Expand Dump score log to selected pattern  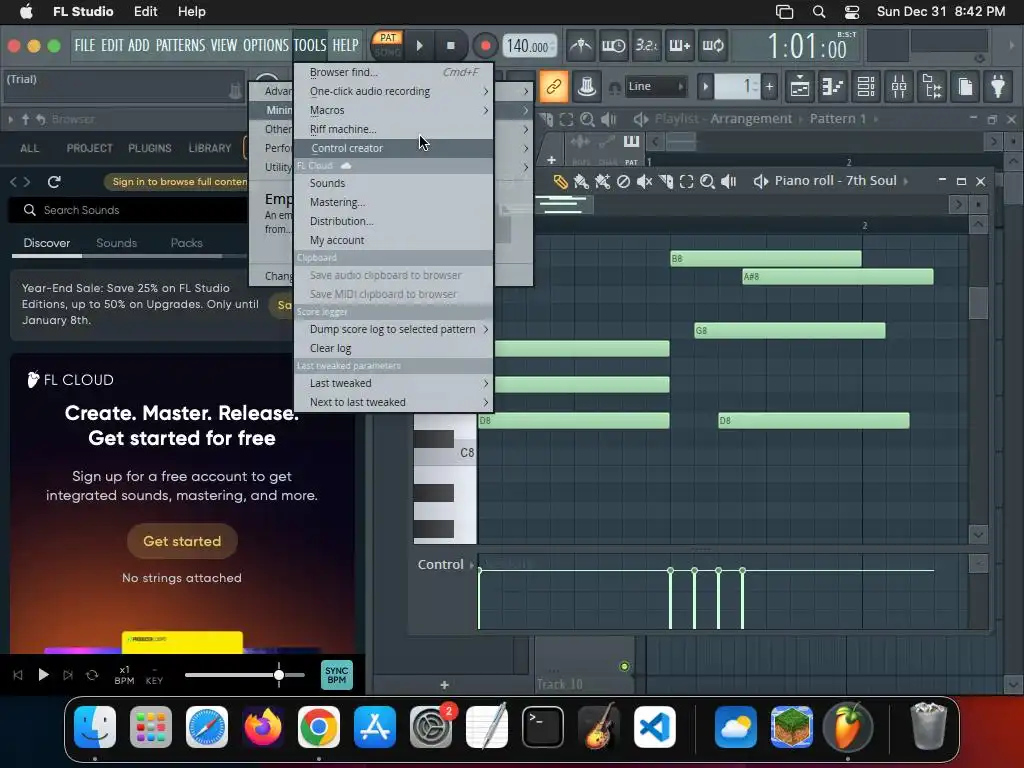pos(393,329)
